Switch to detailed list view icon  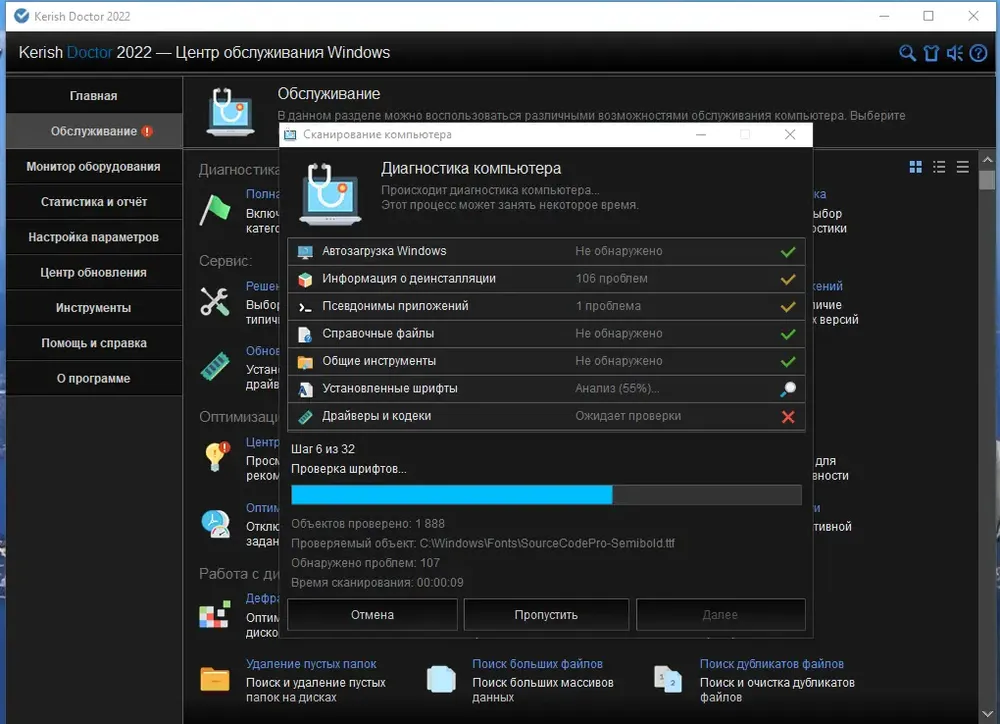point(939,167)
